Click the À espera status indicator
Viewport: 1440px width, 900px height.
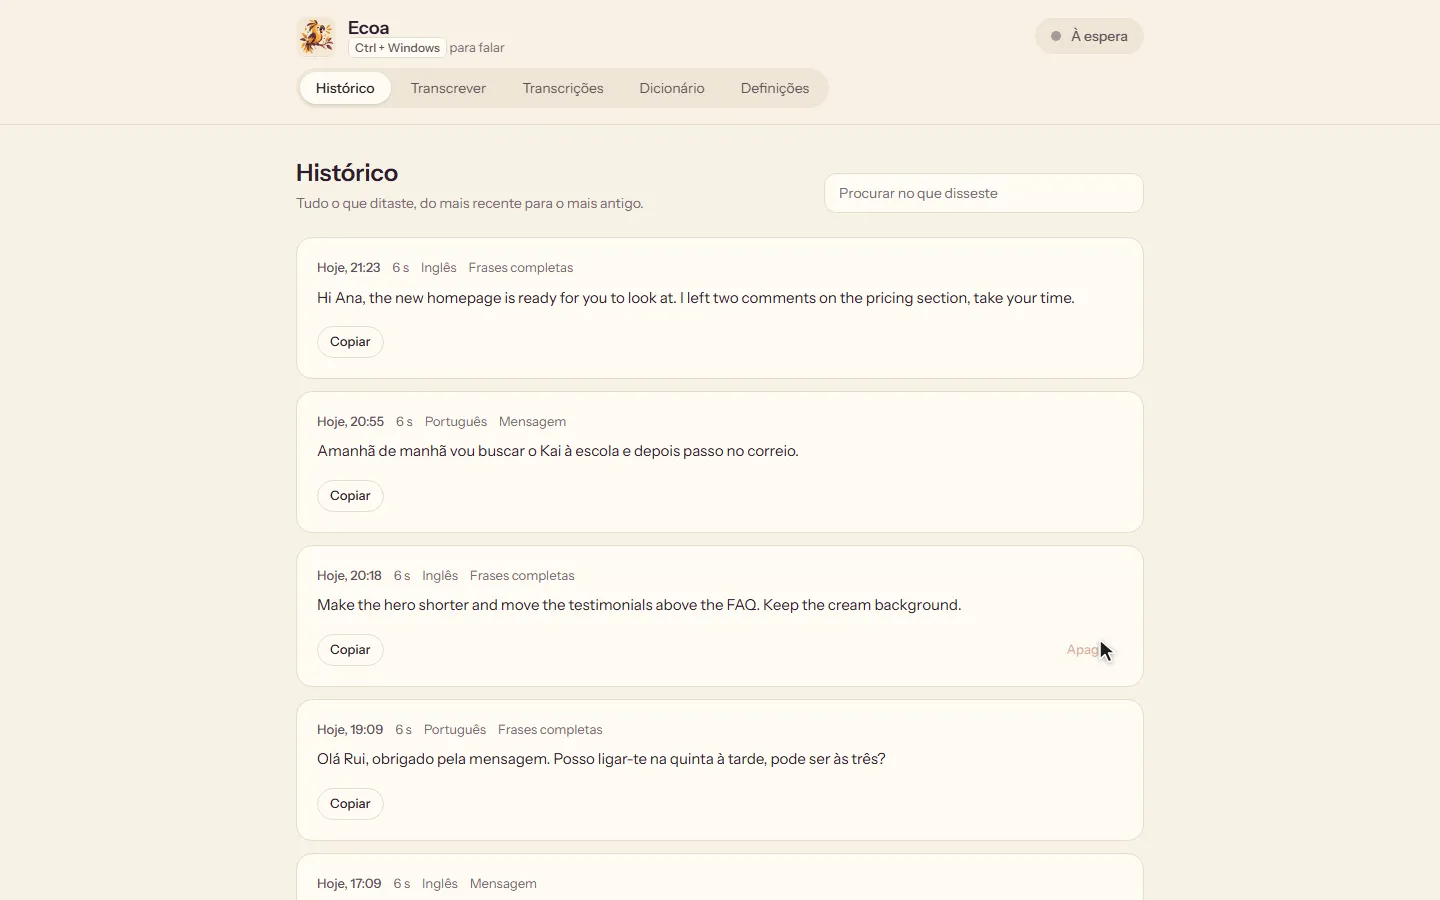pyautogui.click(x=1089, y=36)
